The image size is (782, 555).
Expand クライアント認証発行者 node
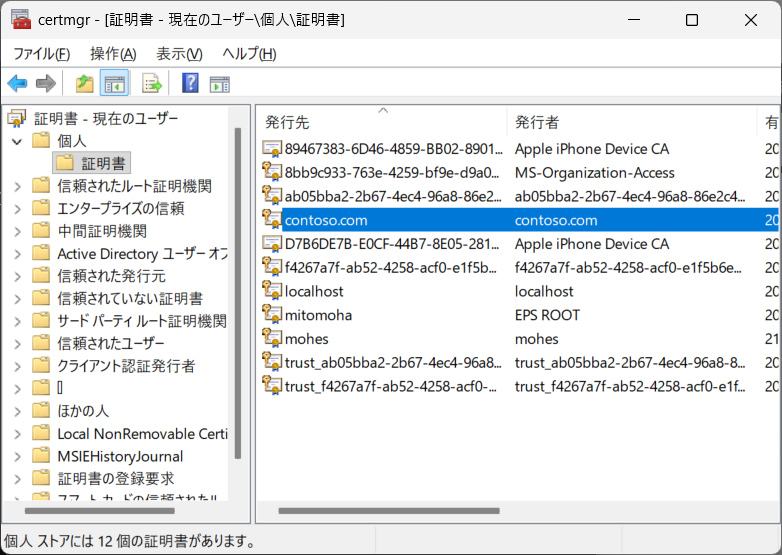pos(17,367)
